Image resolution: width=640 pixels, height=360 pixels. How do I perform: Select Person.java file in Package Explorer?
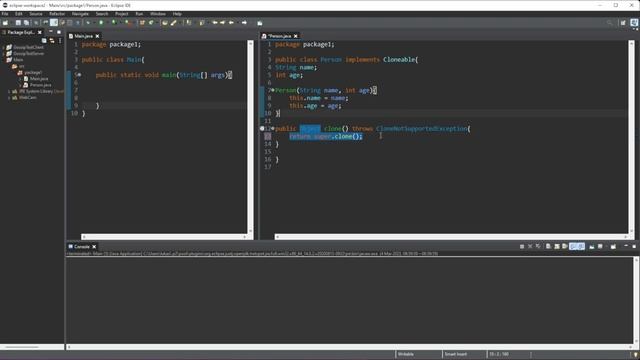(40, 85)
